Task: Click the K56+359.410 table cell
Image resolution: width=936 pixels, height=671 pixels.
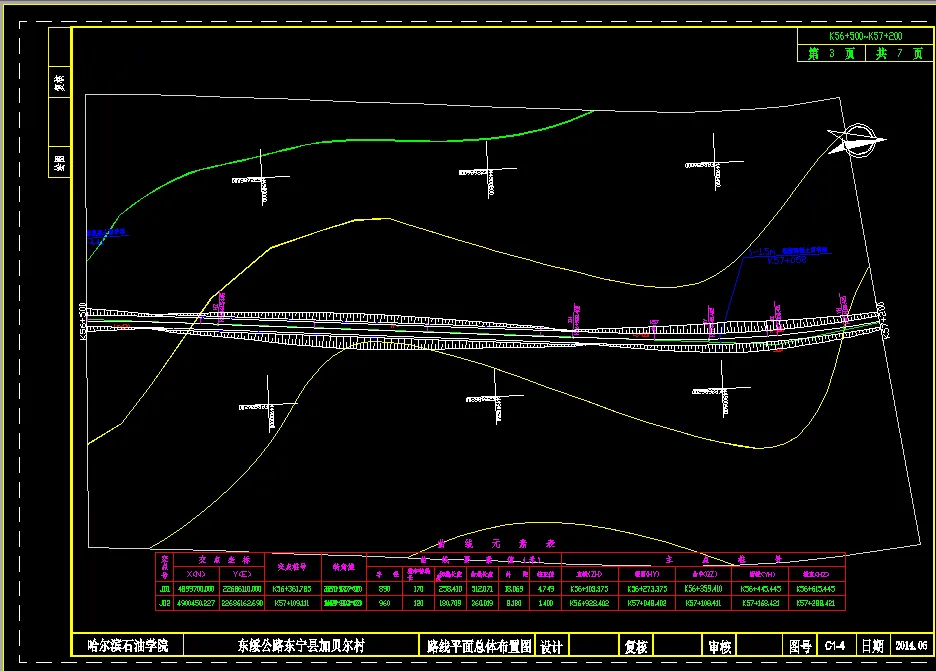Action: [703, 589]
